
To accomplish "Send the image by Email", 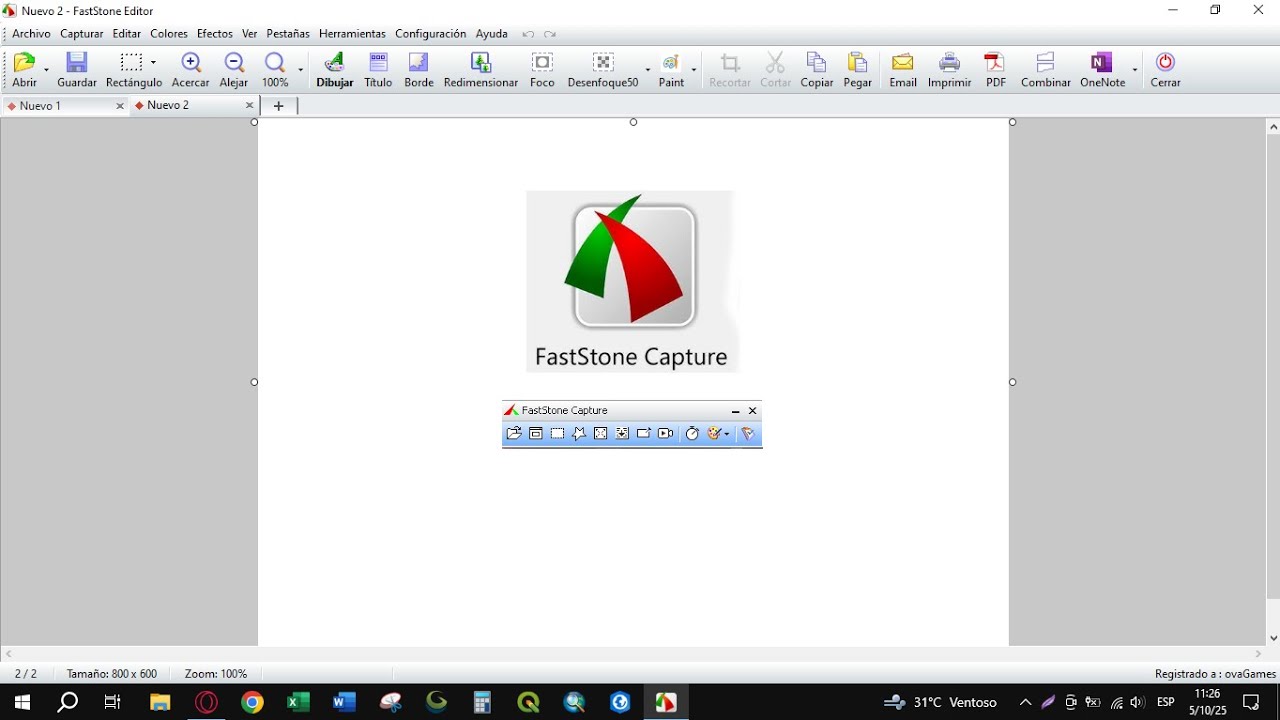I will [903, 70].
